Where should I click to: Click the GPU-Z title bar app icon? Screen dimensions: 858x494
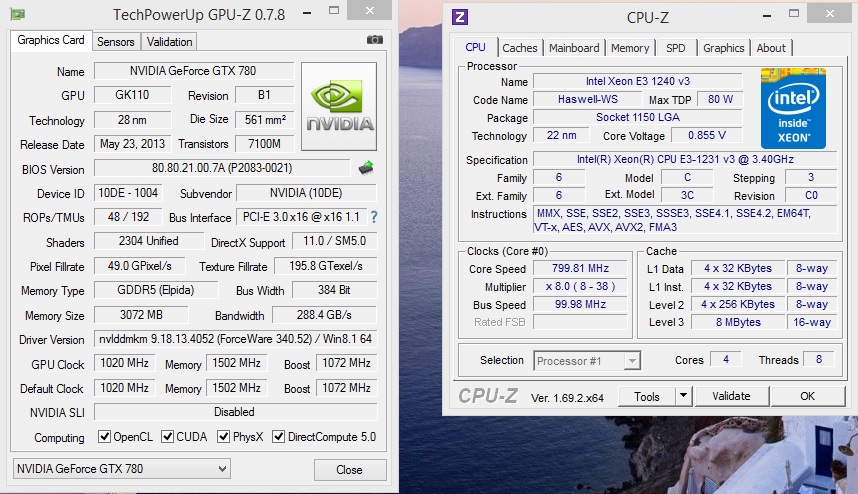click(x=18, y=14)
